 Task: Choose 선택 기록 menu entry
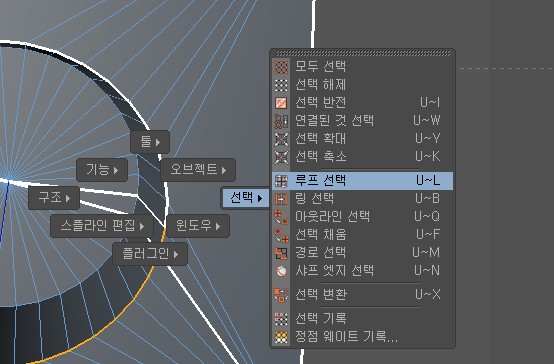(363, 319)
